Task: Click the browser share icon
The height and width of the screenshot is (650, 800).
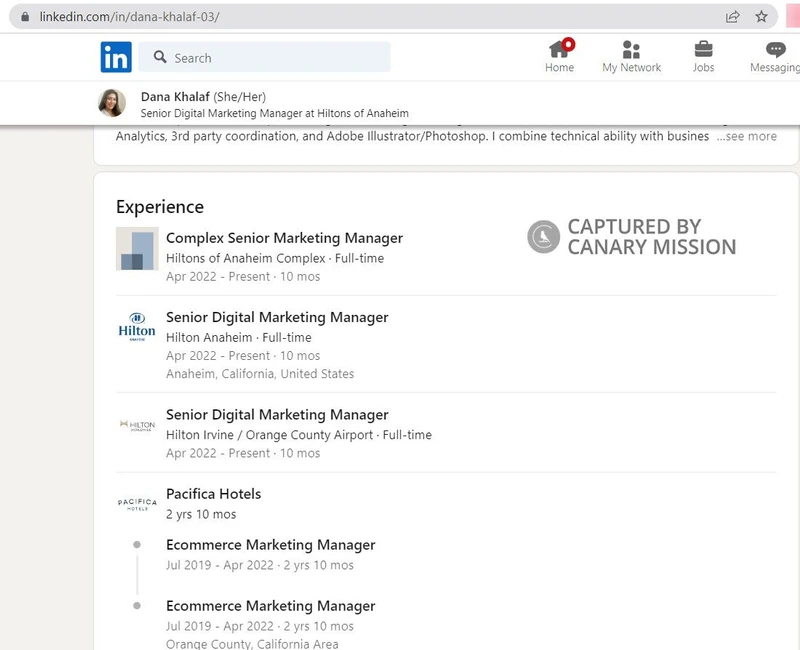Action: 731,15
